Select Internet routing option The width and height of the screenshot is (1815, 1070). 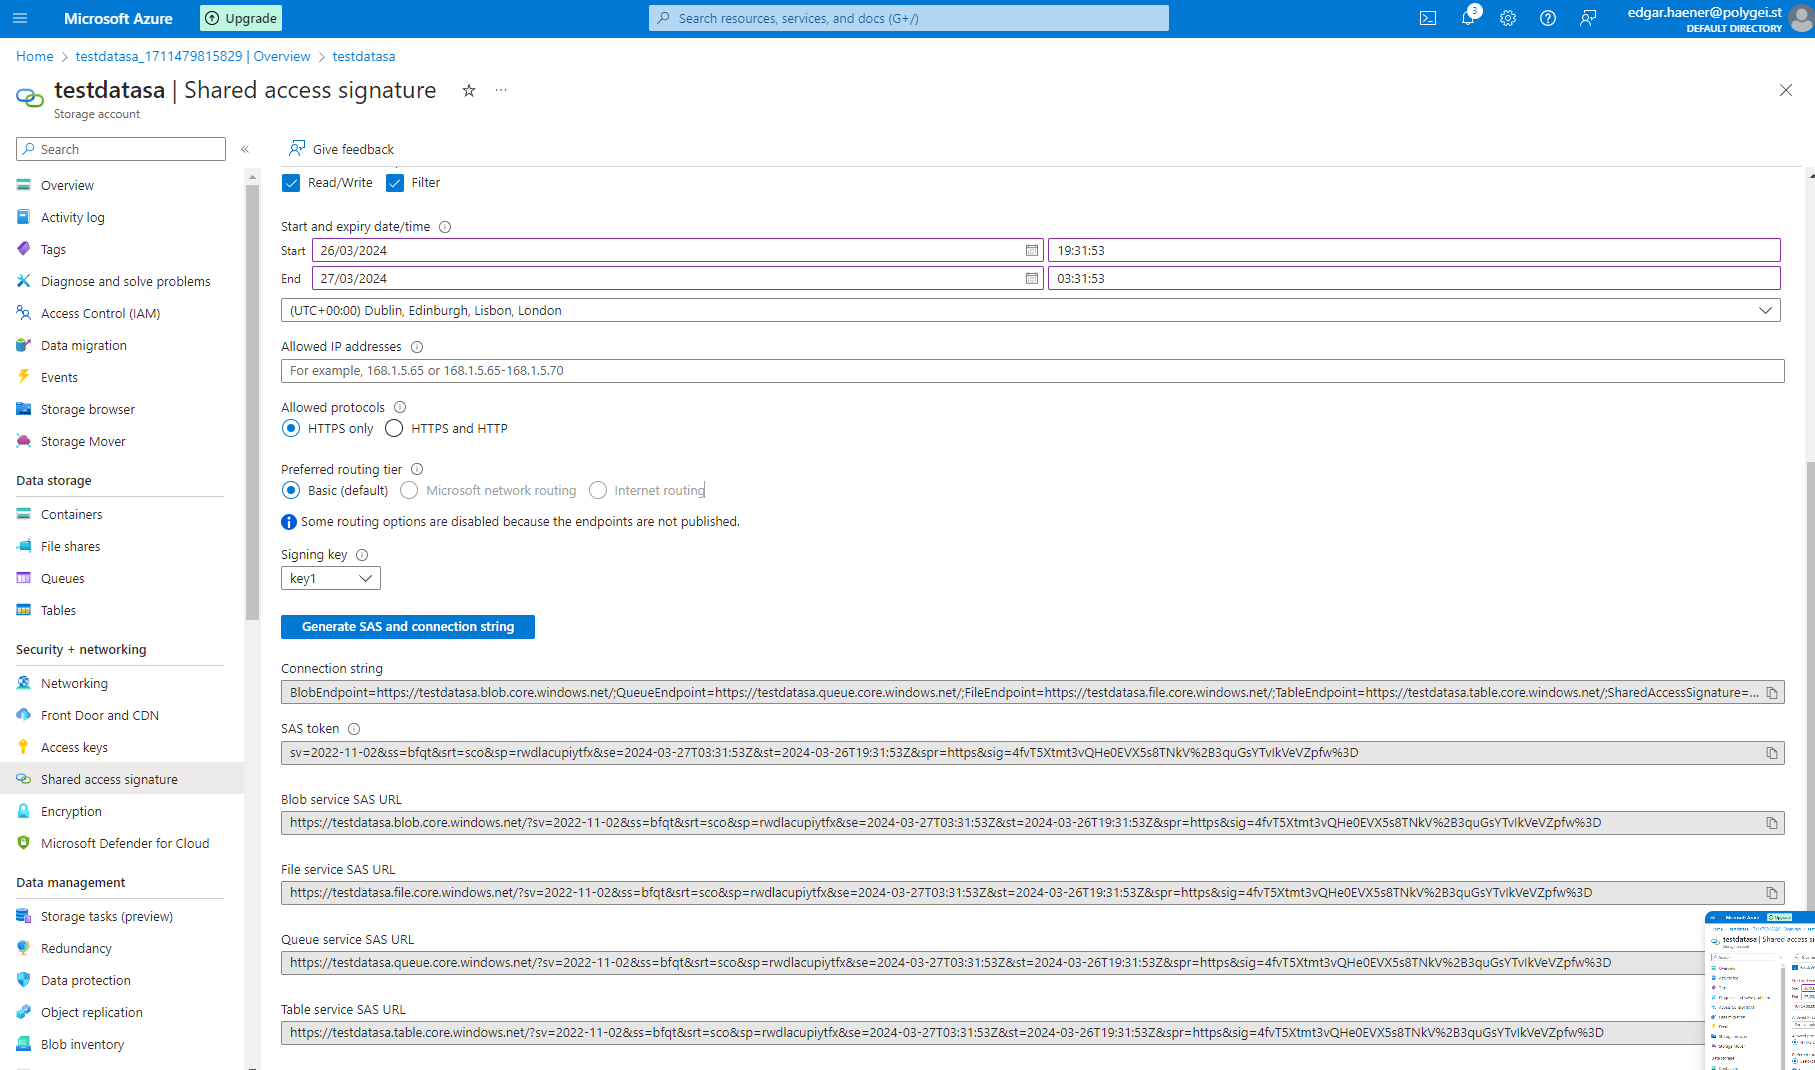pyautogui.click(x=598, y=490)
